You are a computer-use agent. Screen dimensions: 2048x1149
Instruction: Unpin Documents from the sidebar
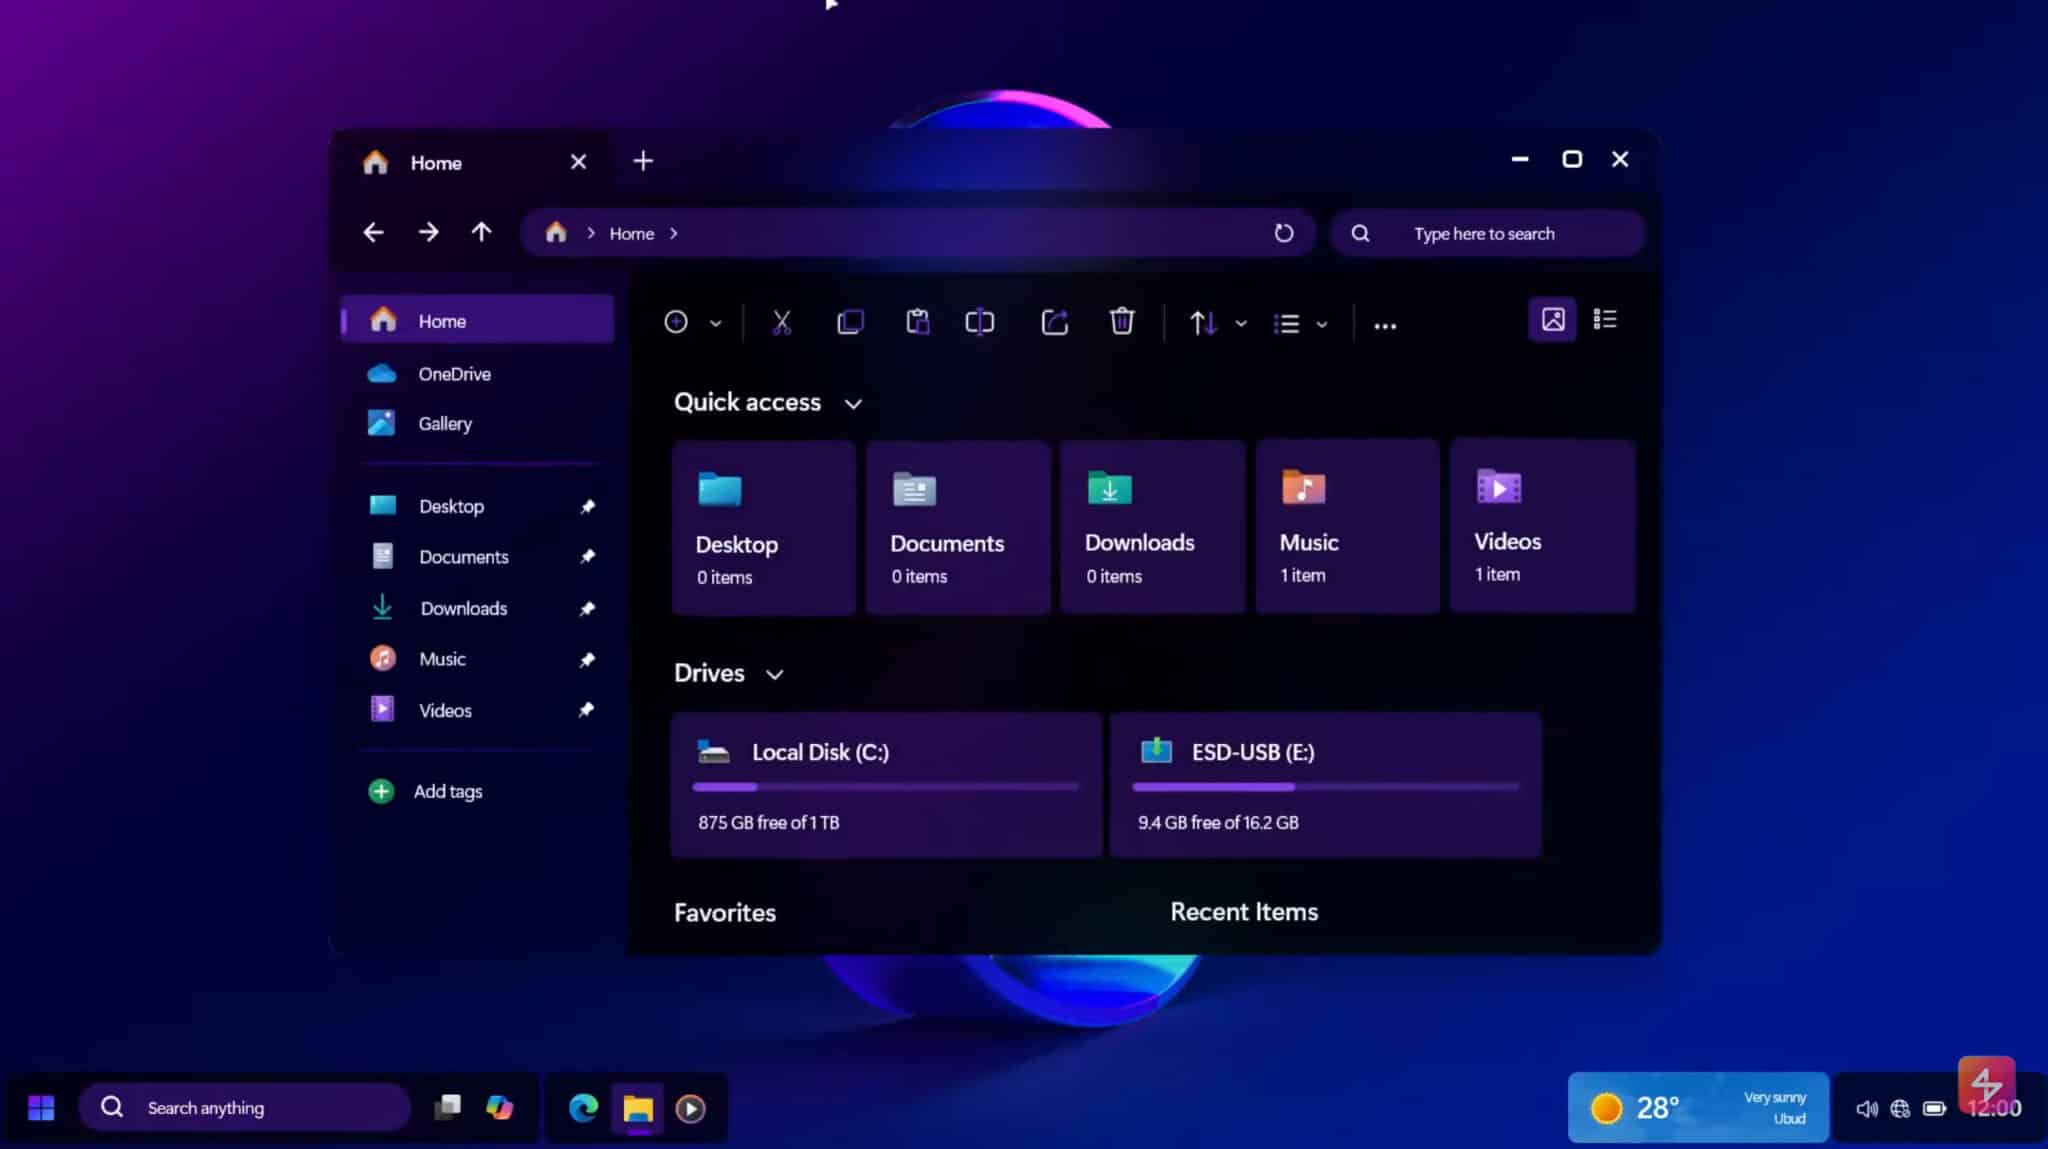586,556
